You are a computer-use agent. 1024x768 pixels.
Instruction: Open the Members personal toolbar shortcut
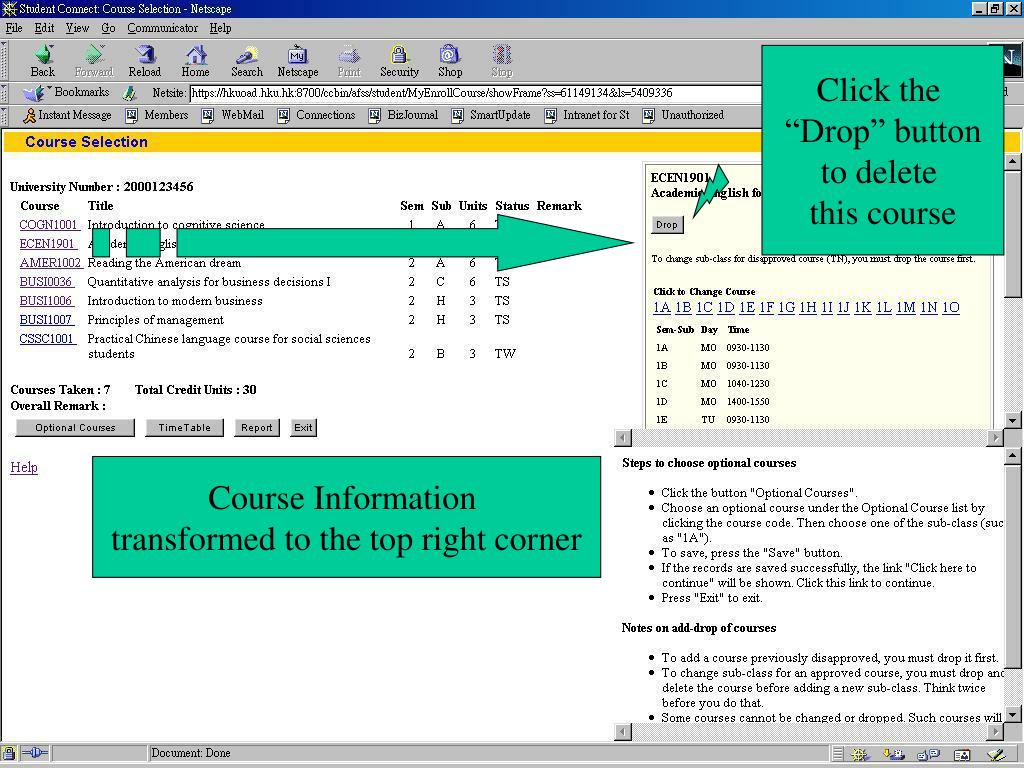pos(157,115)
